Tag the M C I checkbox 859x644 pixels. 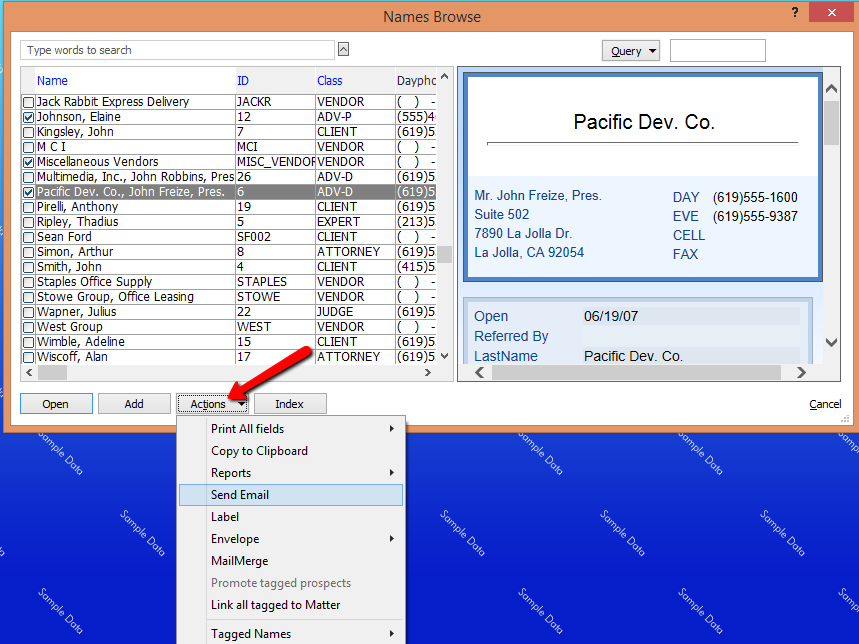(x=28, y=147)
